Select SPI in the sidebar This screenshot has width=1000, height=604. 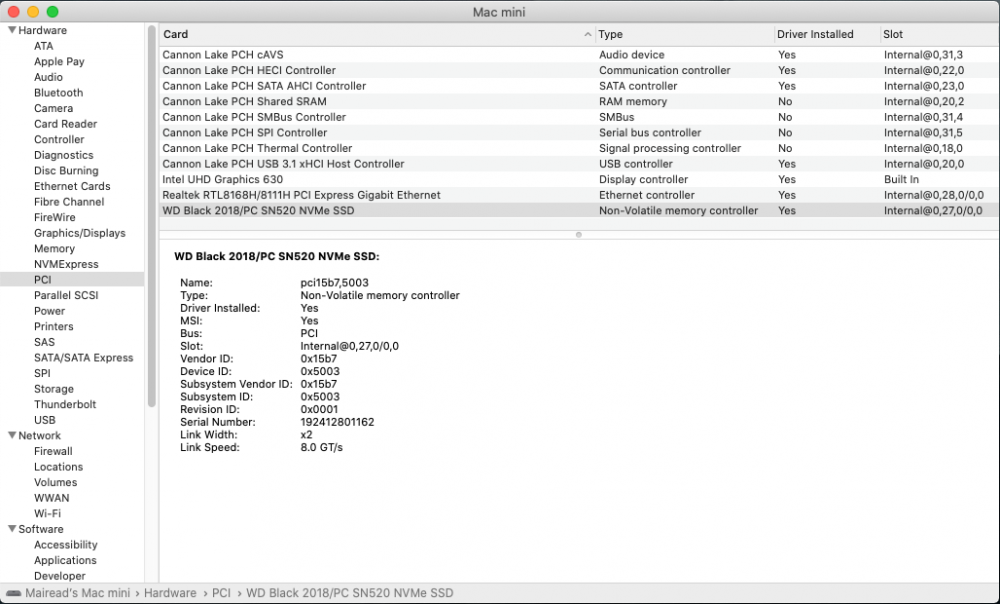coord(42,373)
